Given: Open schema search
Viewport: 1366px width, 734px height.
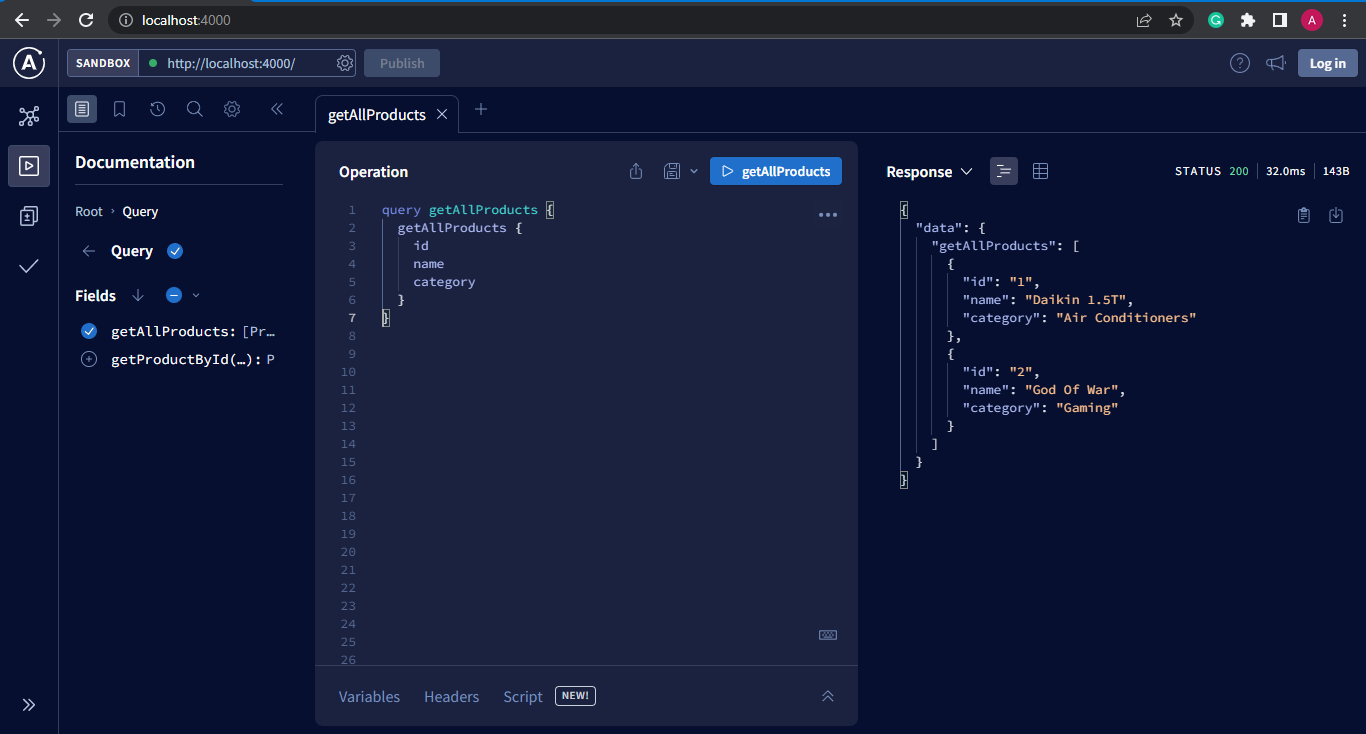Looking at the screenshot, I should coord(194,109).
